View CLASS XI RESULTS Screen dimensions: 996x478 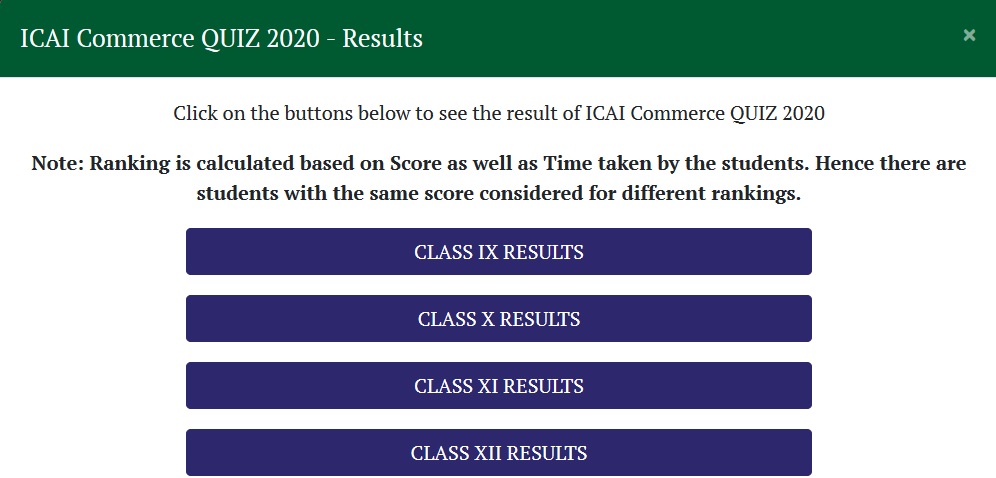[498, 386]
